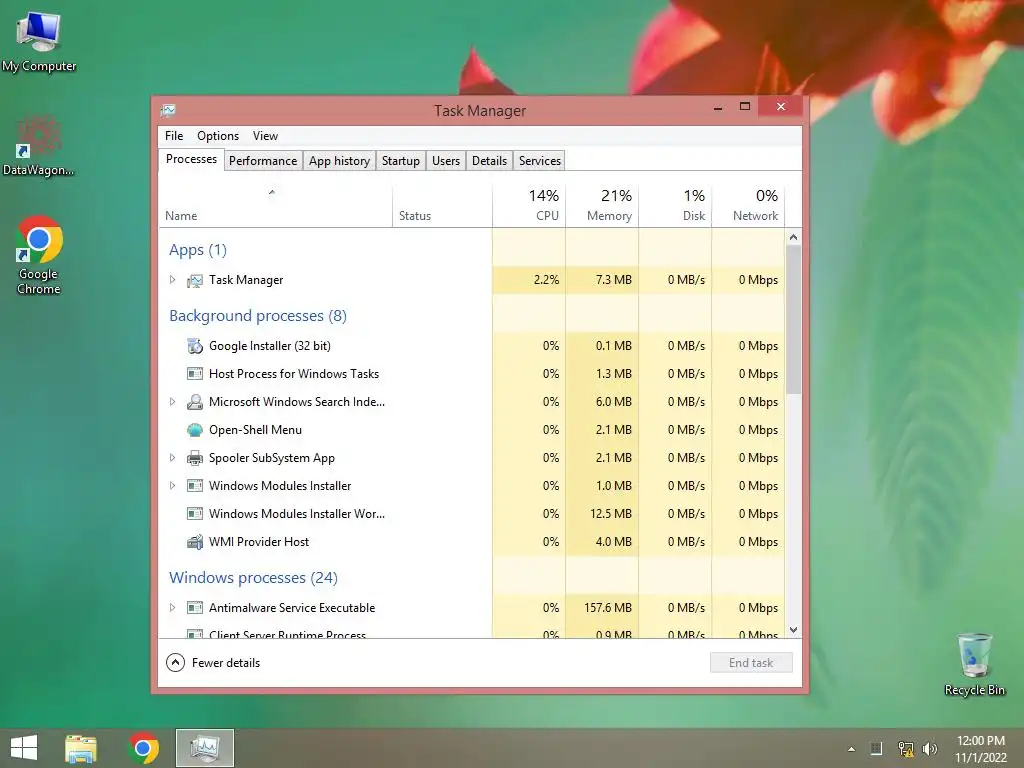
Task: Switch to the Performance tab
Action: [263, 161]
